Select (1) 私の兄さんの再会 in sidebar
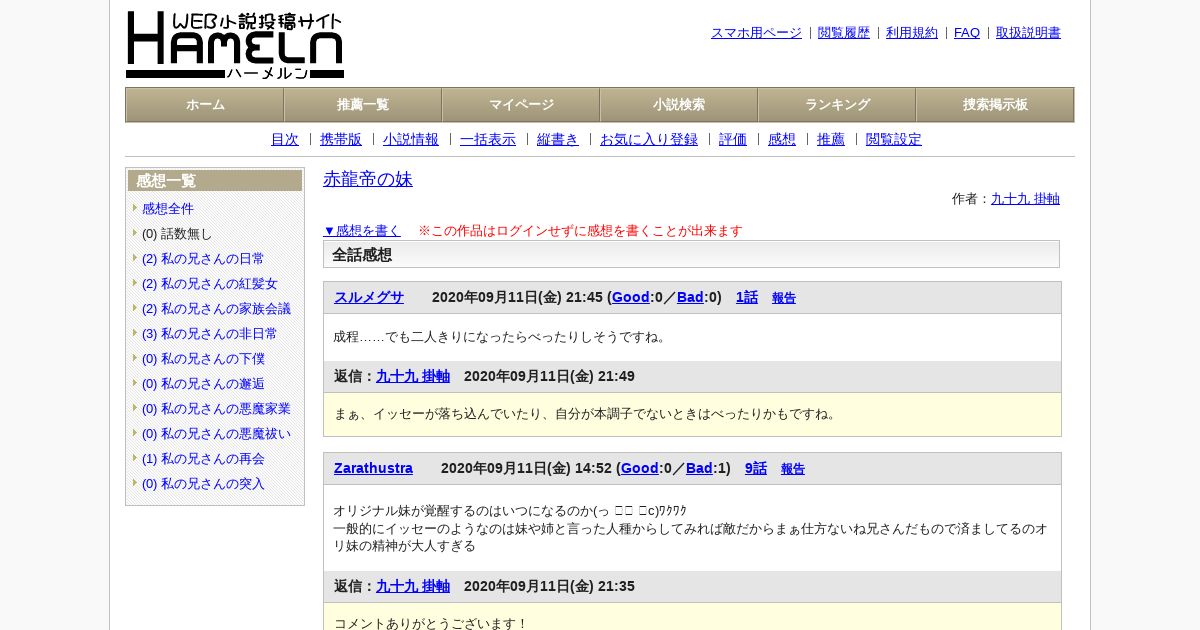Screen dimensions: 1200x630 pos(203,458)
